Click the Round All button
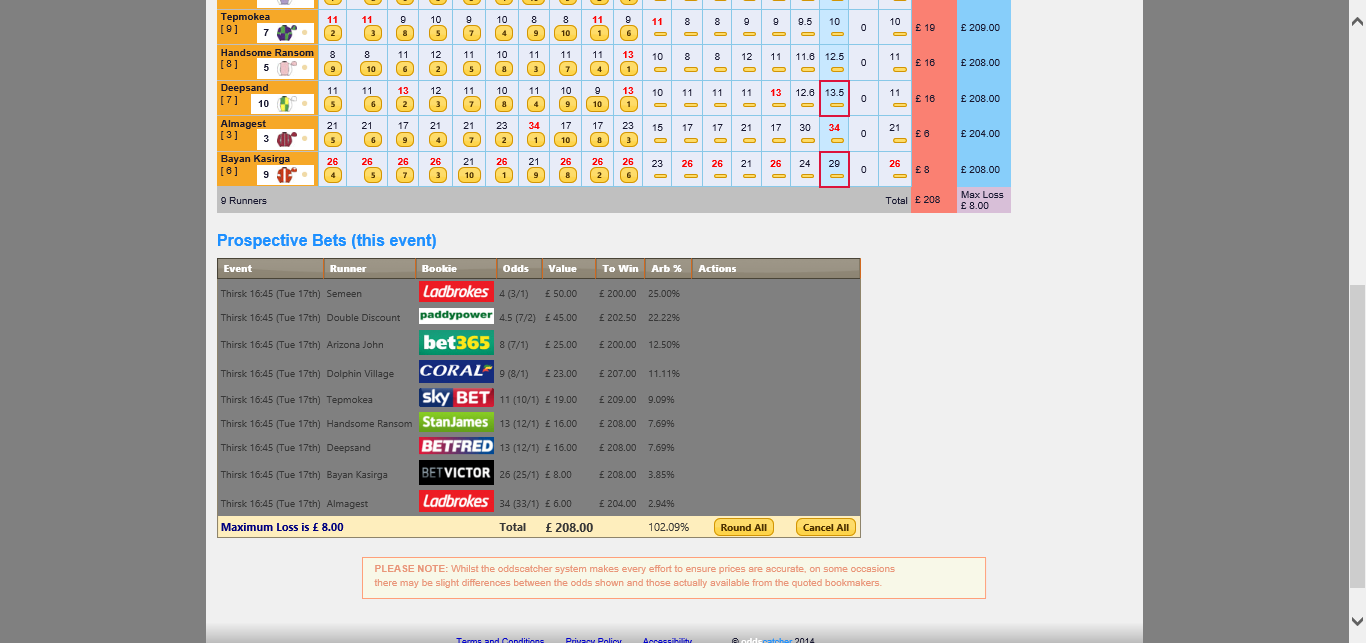 743,527
